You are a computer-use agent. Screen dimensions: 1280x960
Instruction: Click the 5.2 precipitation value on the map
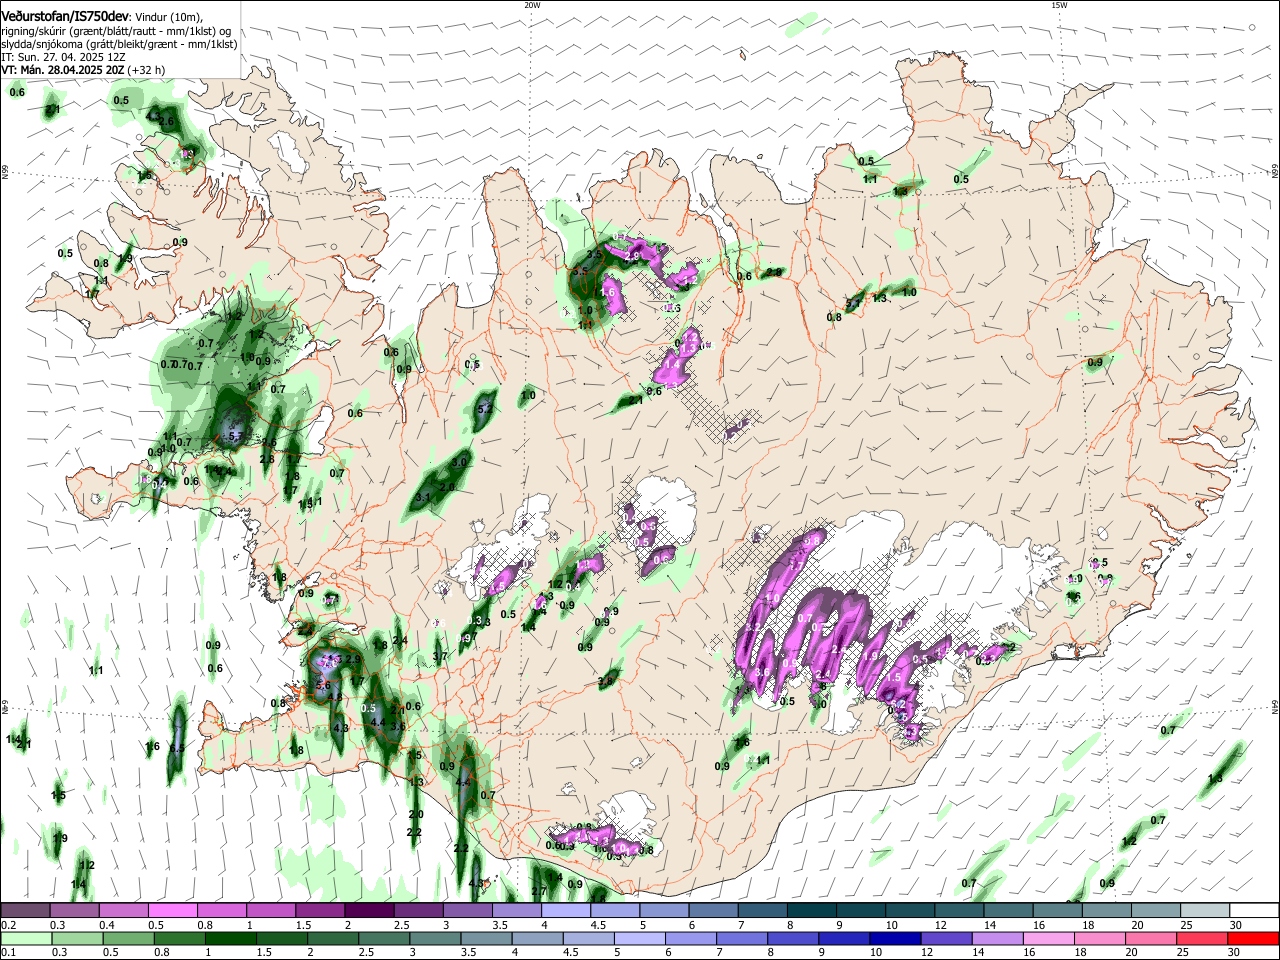tap(486, 408)
